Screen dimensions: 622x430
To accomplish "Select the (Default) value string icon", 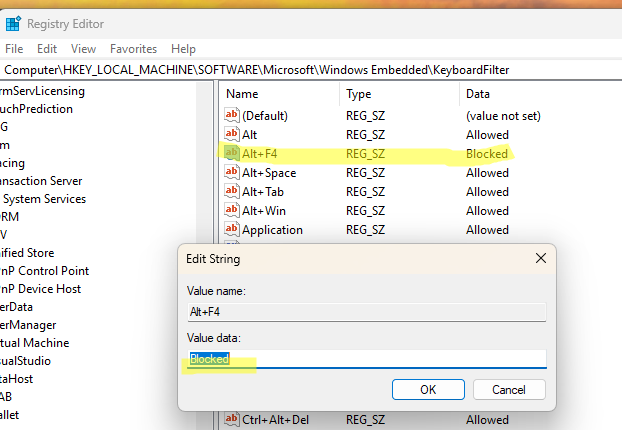I will tap(232, 115).
